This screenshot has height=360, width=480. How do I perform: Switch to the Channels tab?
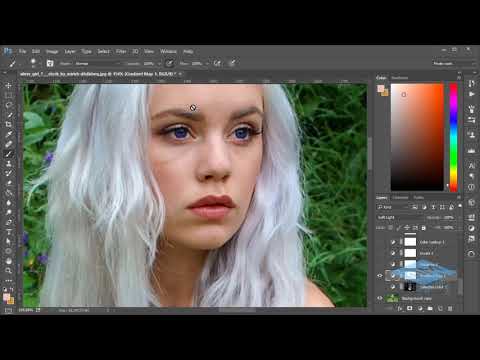click(x=400, y=197)
